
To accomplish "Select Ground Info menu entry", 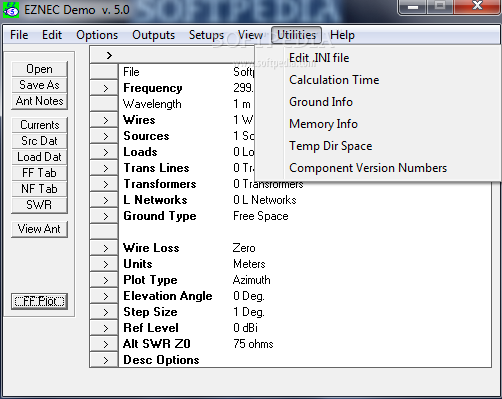I will pyautogui.click(x=377, y=102).
